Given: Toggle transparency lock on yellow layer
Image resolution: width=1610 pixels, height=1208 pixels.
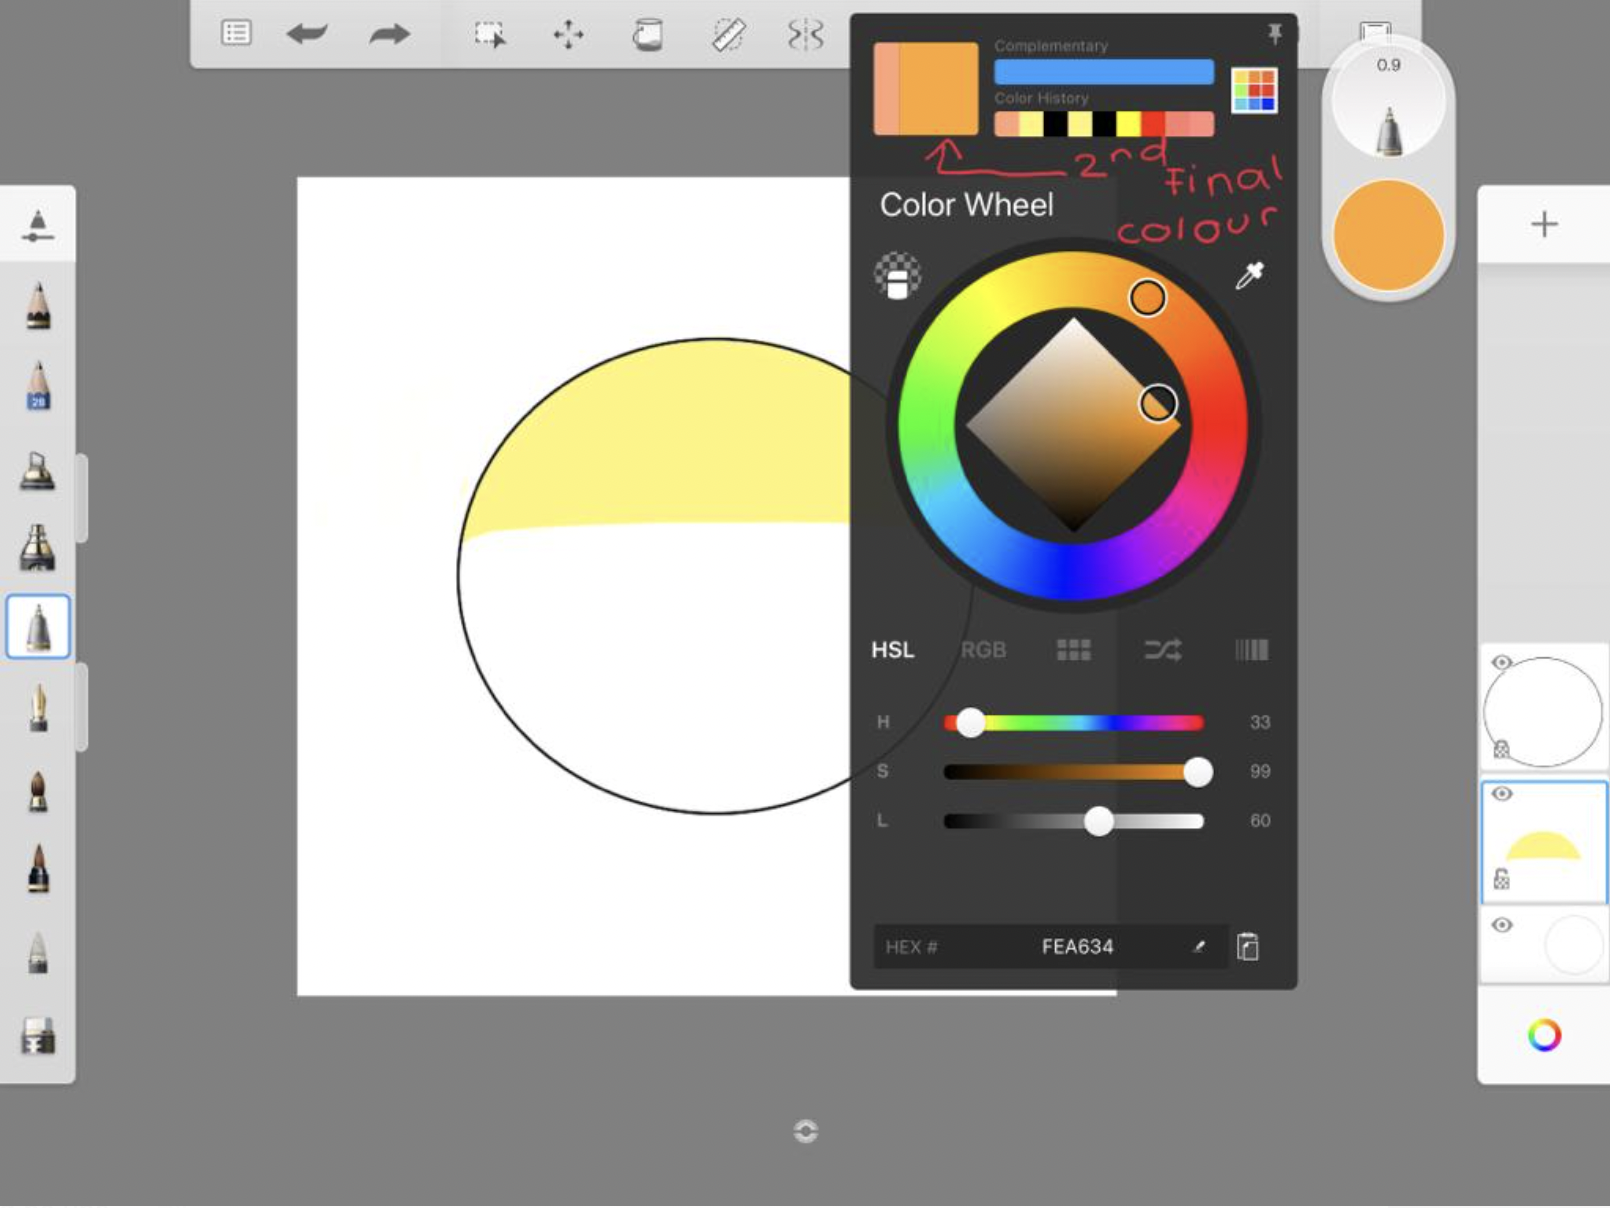Looking at the screenshot, I should coord(1501,879).
